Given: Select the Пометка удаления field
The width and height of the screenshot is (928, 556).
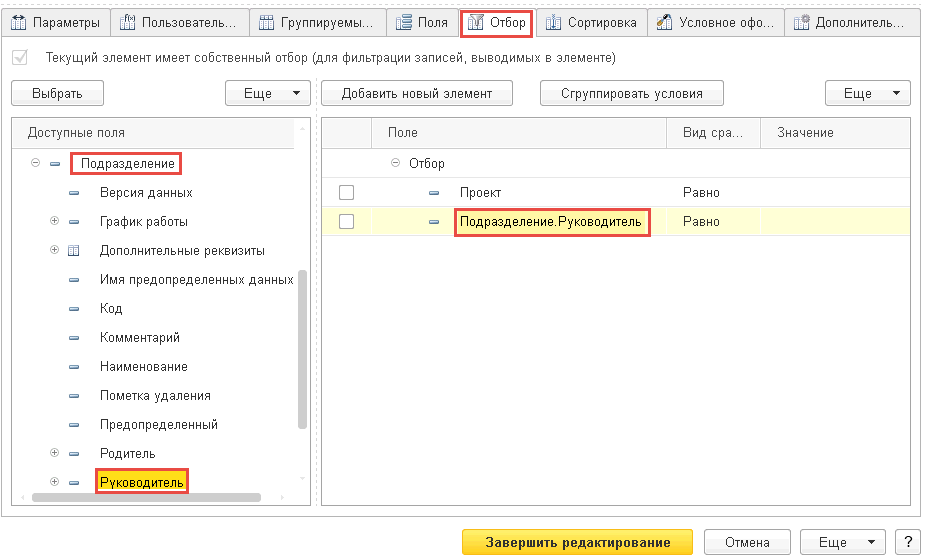Looking at the screenshot, I should 155,396.
